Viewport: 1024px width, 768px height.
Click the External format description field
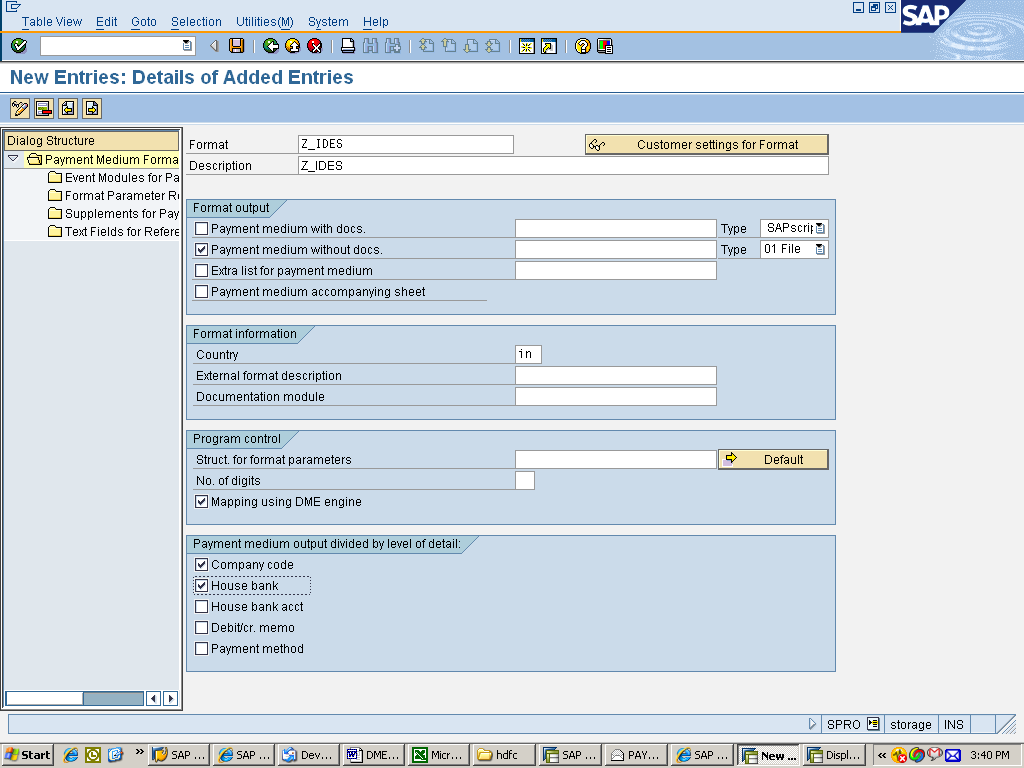616,376
